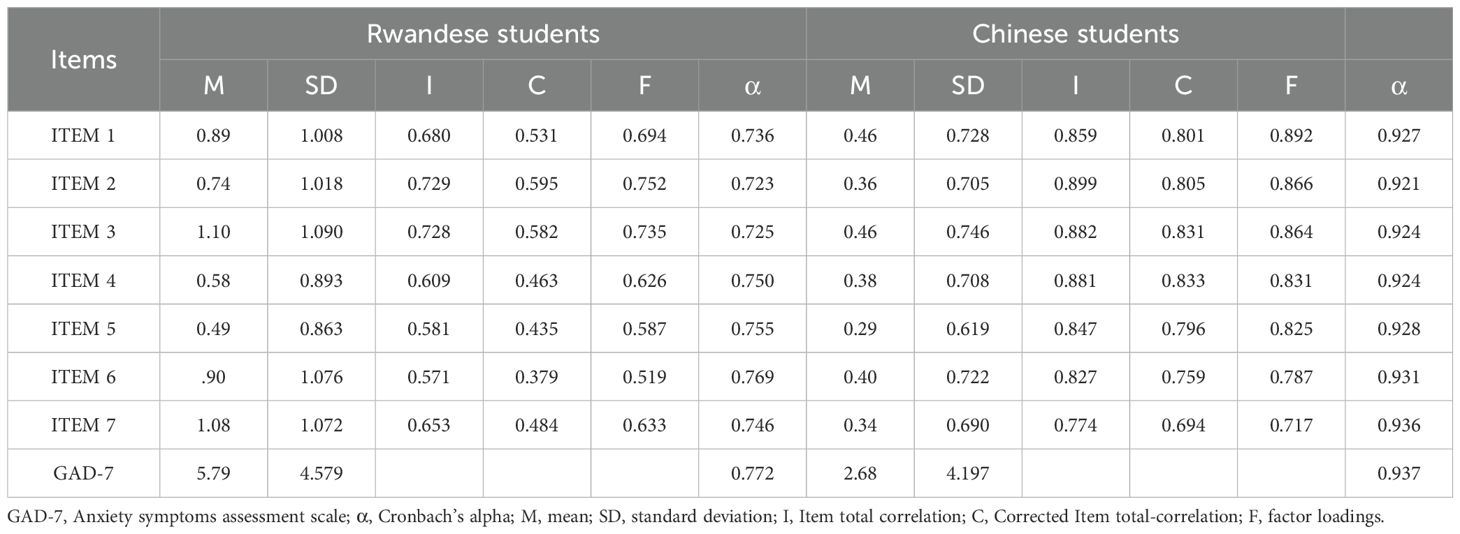Screen dimensions: 1460x534
Task: Select the cell with value 0.892
Action: tap(1291, 136)
